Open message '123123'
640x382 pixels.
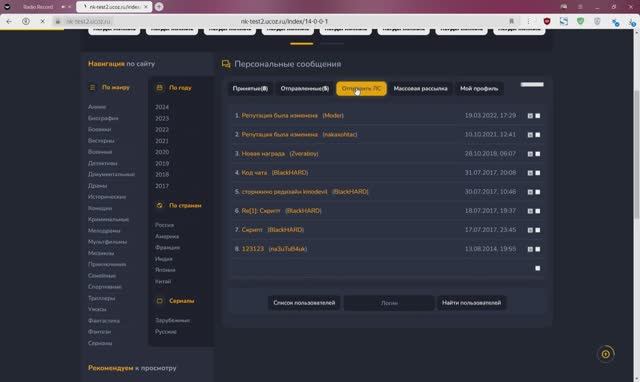[253, 249]
